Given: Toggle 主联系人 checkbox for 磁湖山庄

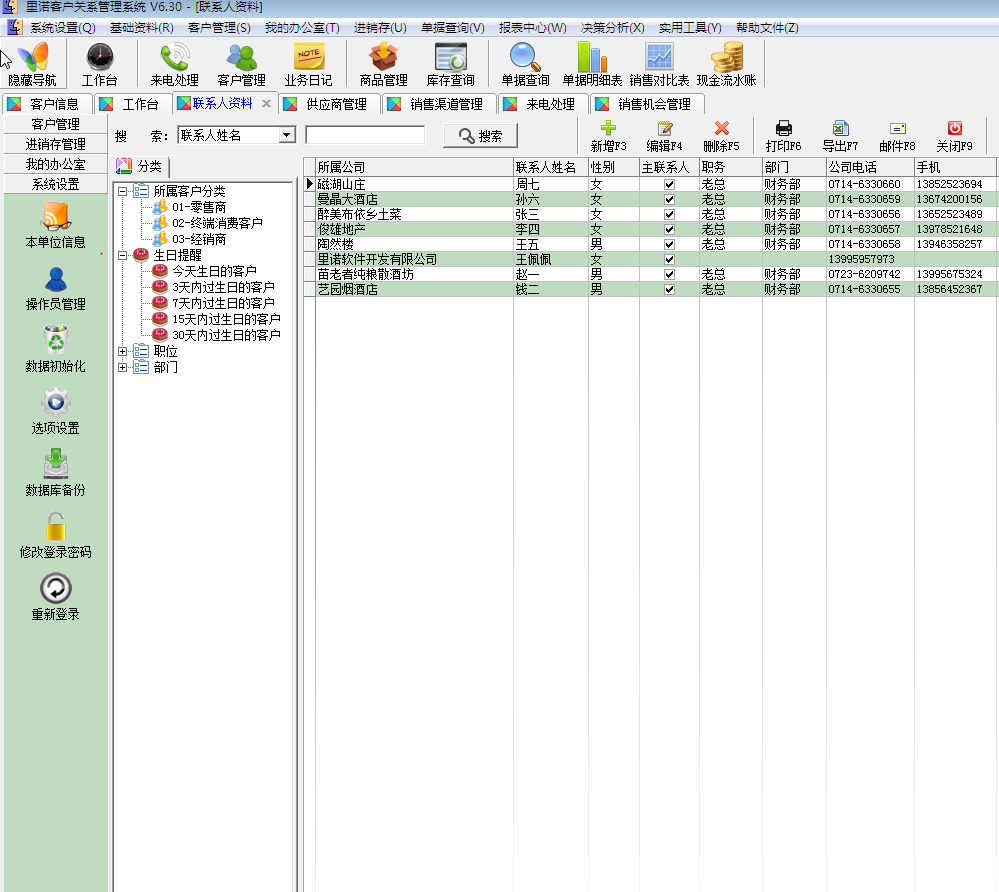Looking at the screenshot, I should tap(669, 184).
